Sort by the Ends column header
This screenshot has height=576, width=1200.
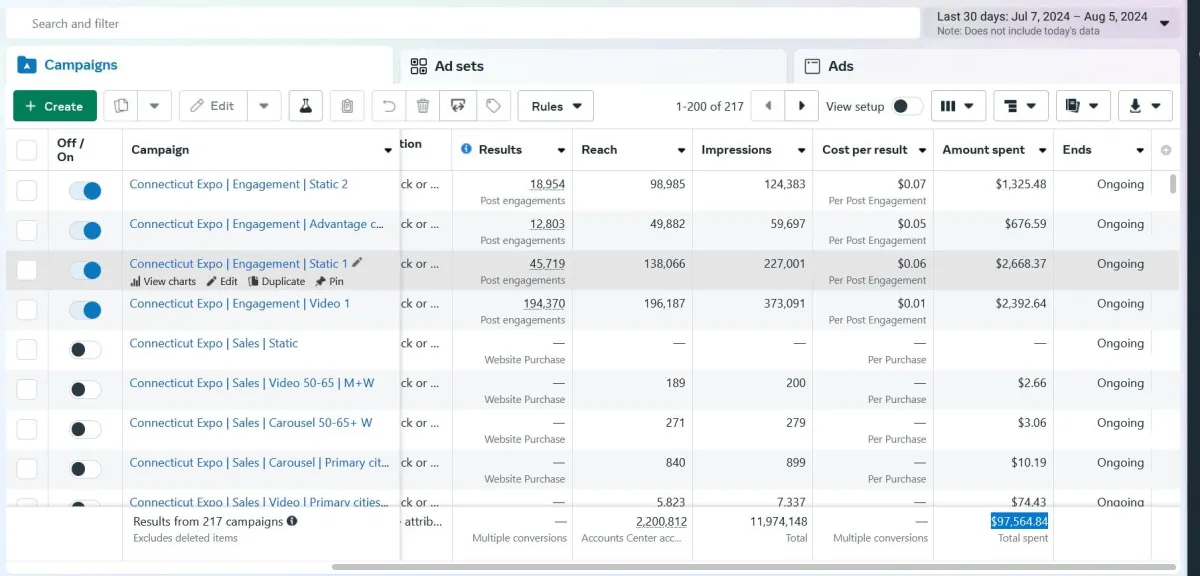1077,150
